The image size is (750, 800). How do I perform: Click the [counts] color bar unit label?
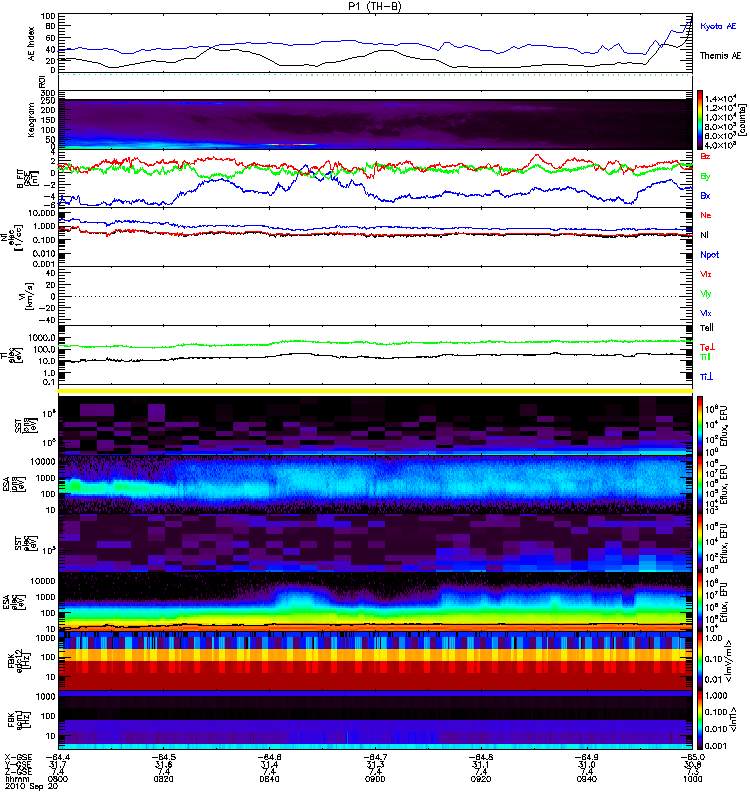[x=743, y=120]
